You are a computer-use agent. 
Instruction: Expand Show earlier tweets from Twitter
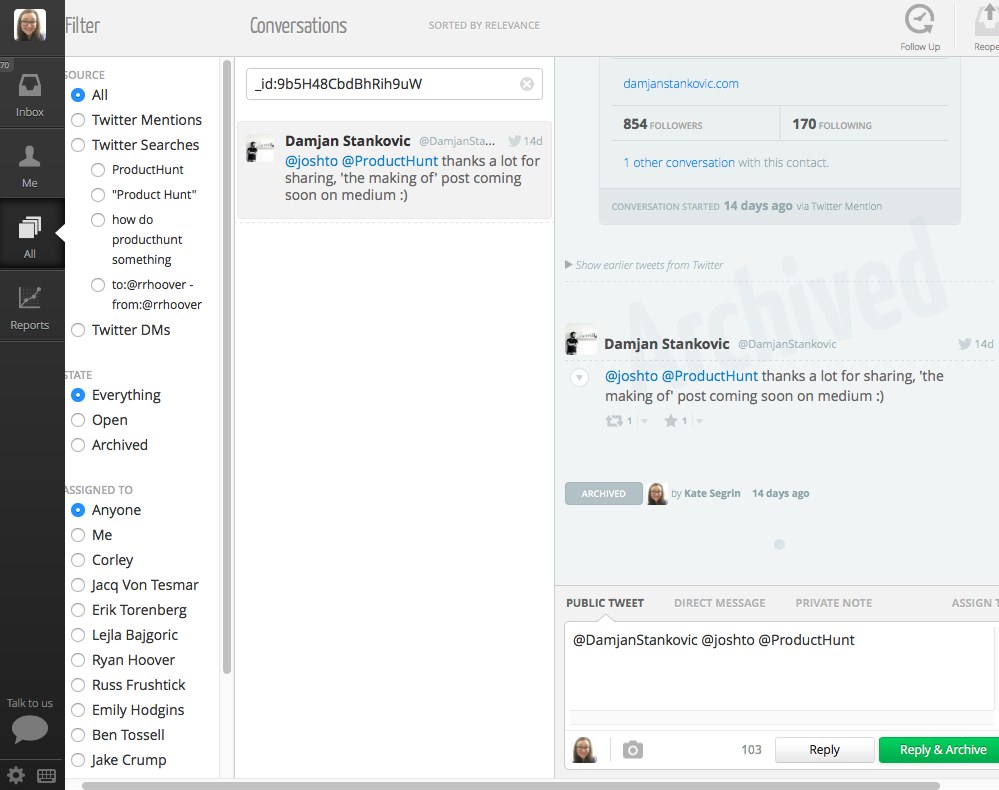[x=644, y=265]
